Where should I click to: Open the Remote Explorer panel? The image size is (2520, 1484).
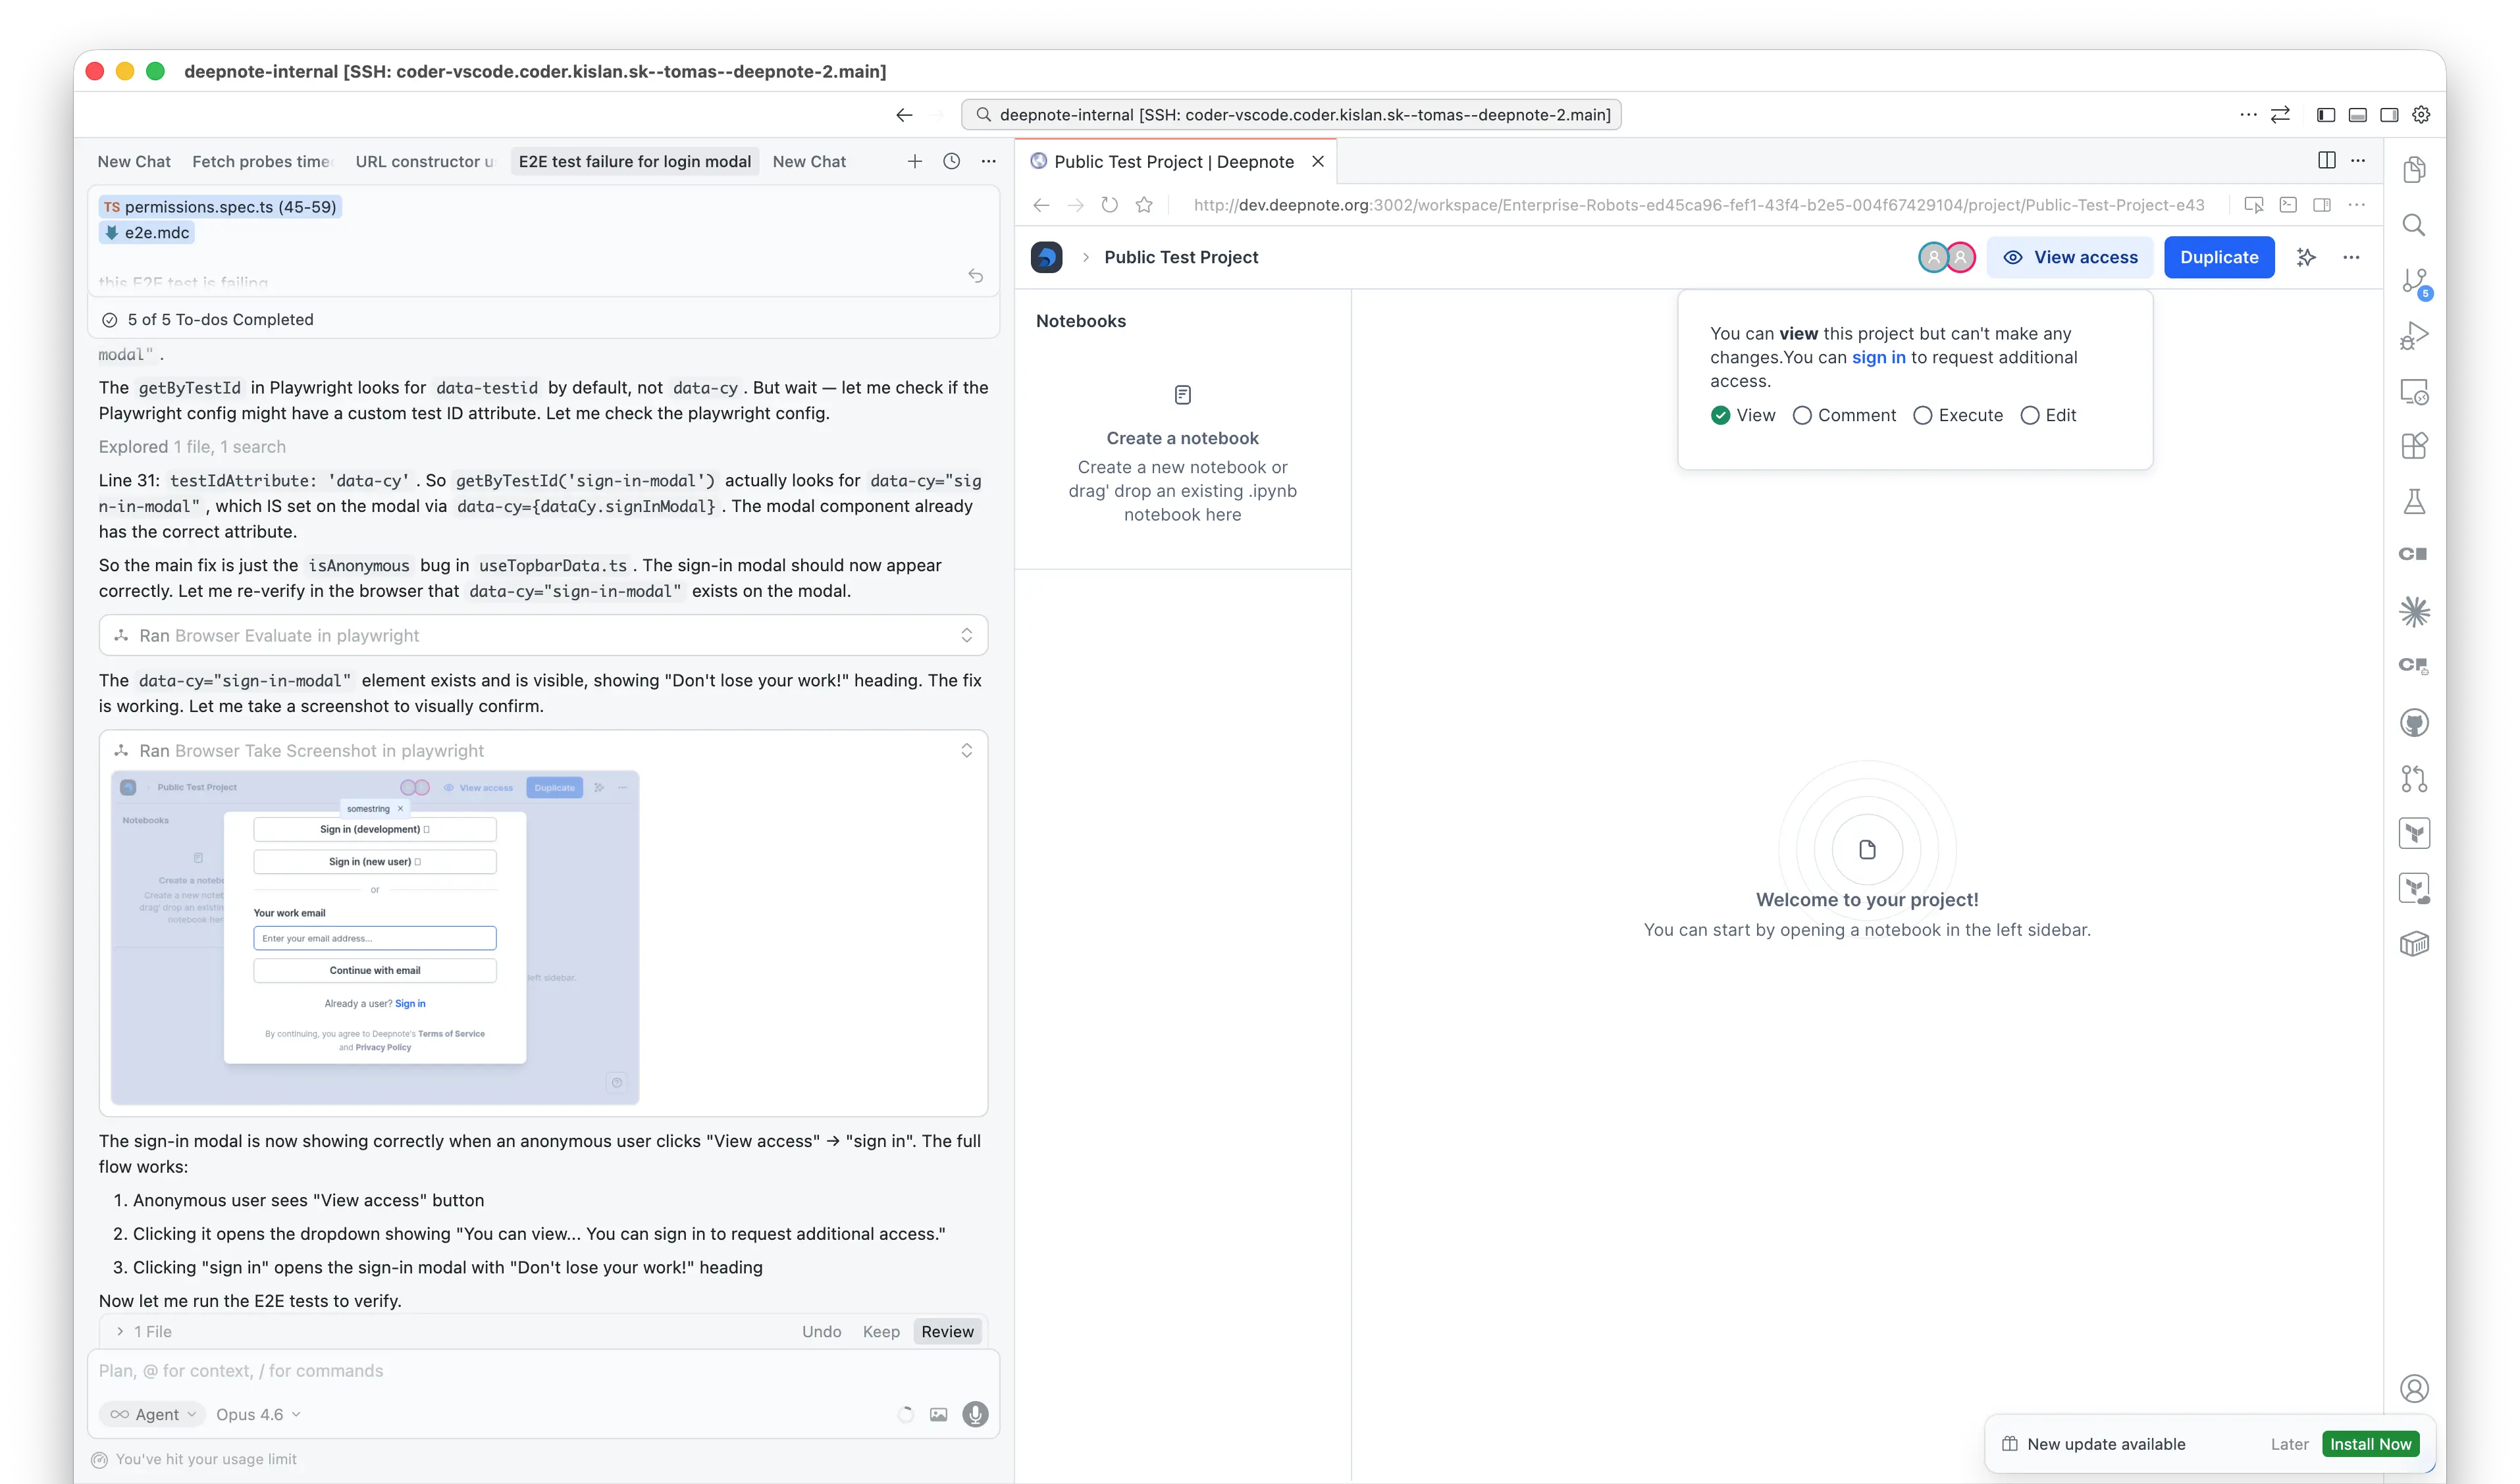[x=2416, y=392]
